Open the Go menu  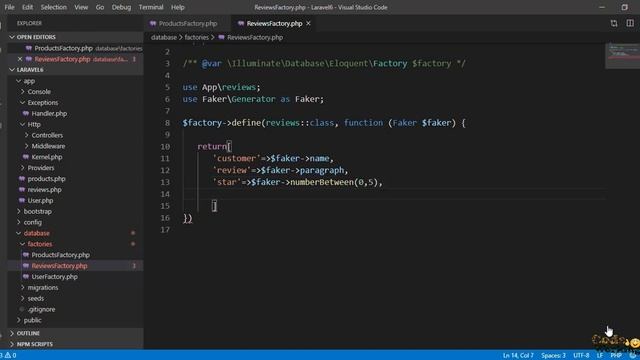coord(100,7)
